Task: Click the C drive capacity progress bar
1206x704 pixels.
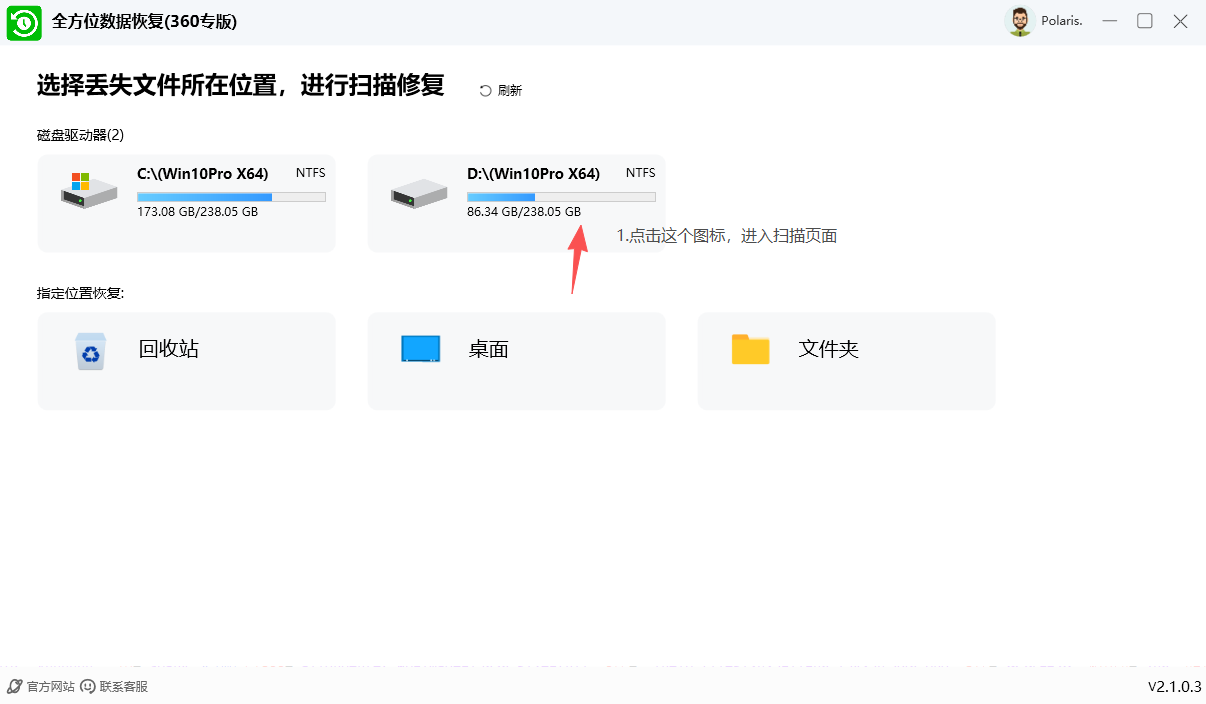Action: click(231, 196)
